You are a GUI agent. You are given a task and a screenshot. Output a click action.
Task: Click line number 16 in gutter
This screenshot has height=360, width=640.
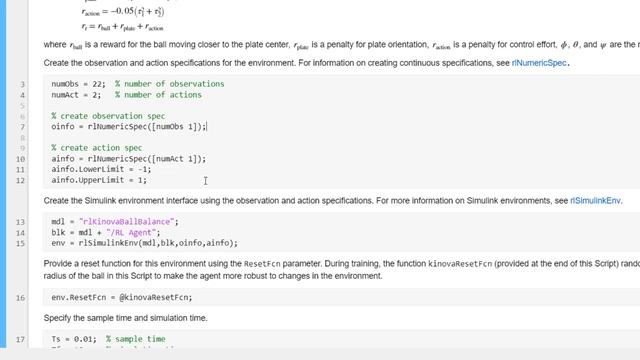point(20,298)
